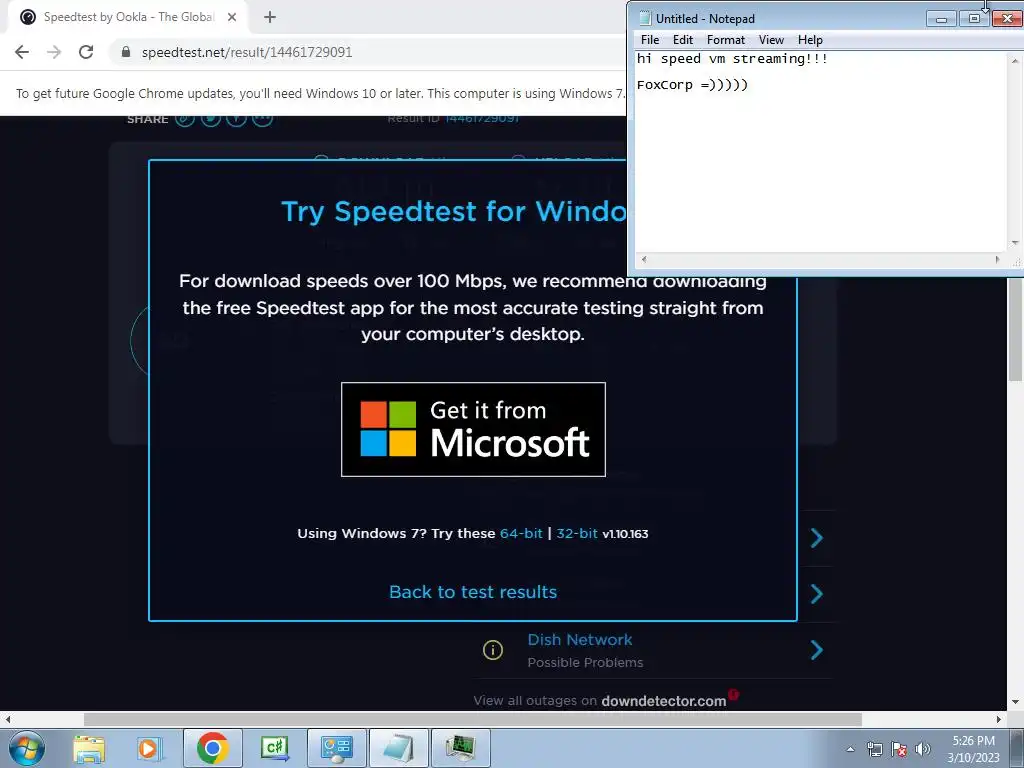Click the Action Center flag icon
This screenshot has width=1024, height=768.
(899, 749)
